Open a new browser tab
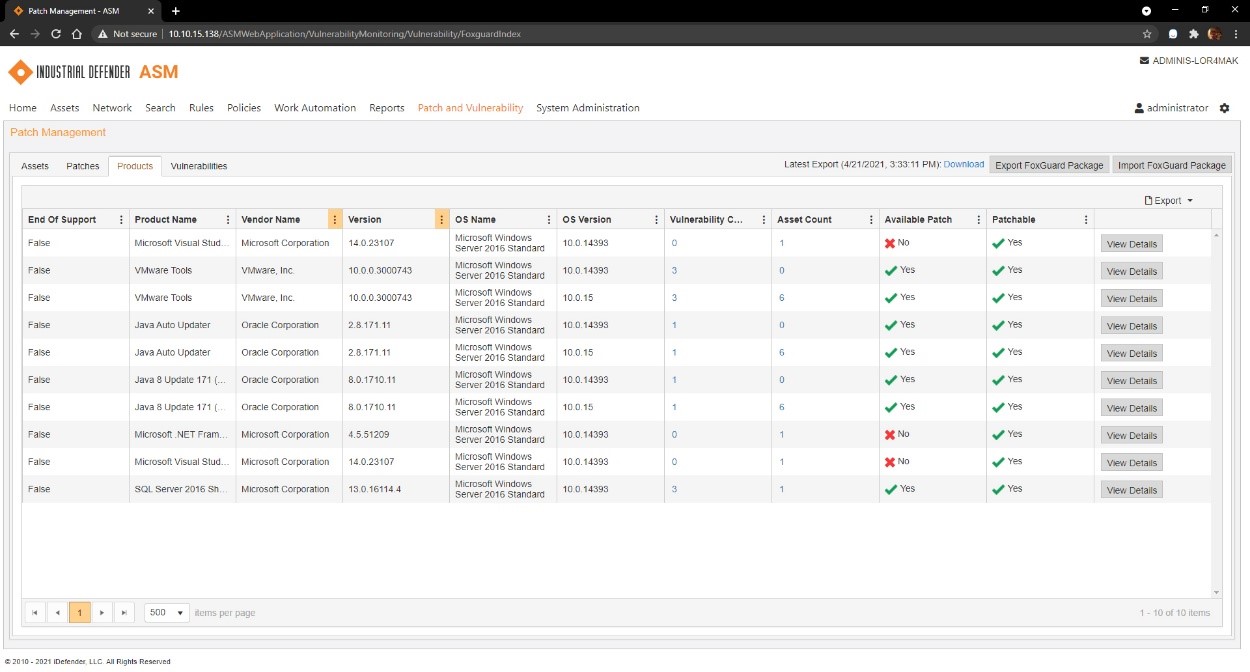This screenshot has width=1250, height=672. pyautogui.click(x=176, y=11)
